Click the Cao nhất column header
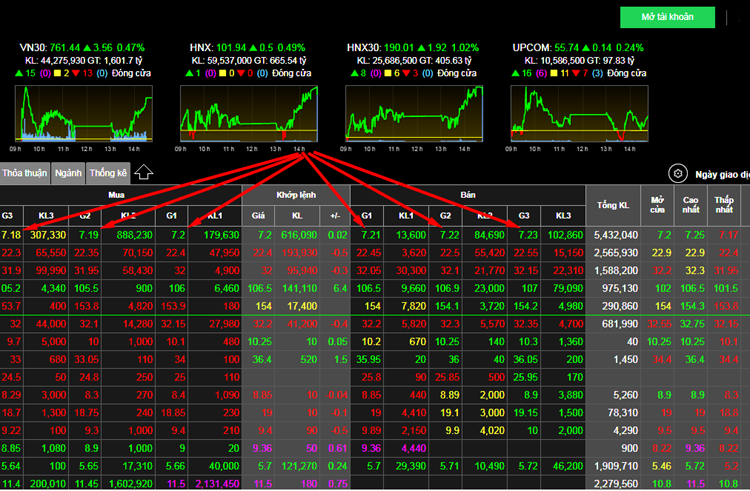This screenshot has width=750, height=491. point(691,204)
